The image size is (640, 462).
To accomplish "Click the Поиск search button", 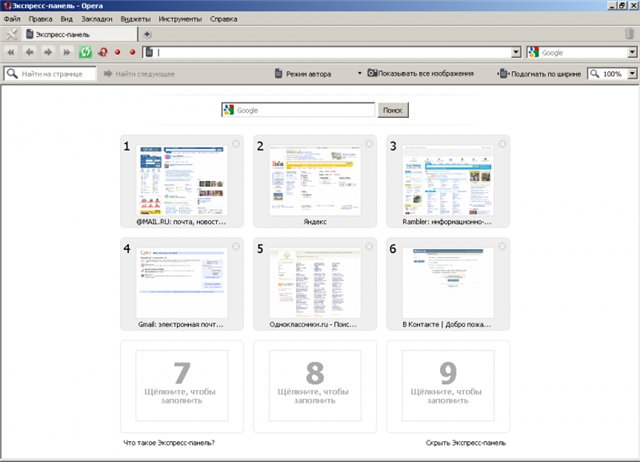I will [x=393, y=110].
